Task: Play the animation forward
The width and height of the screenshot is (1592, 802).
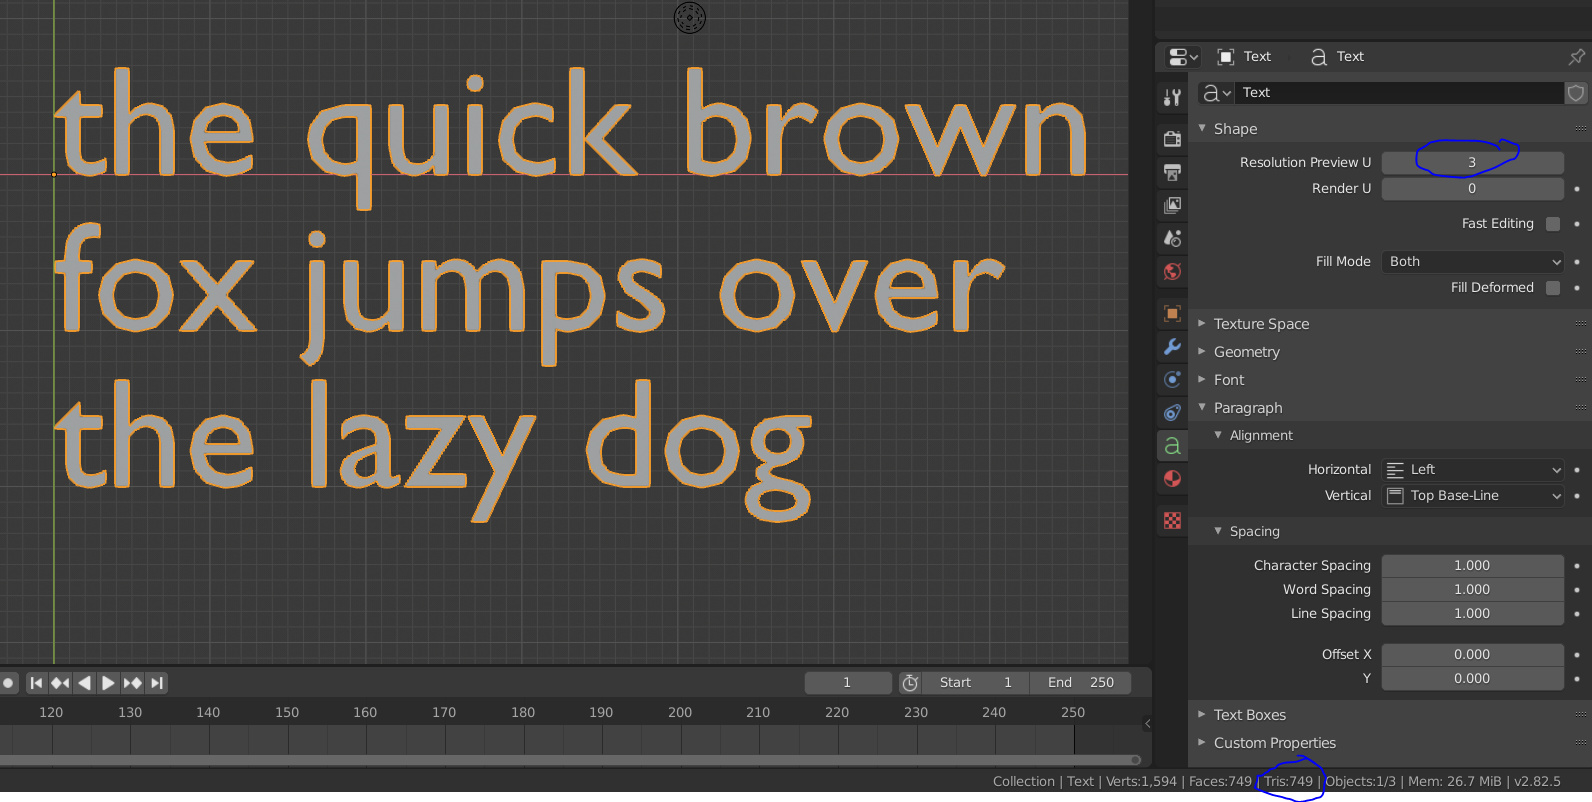Action: click(x=108, y=683)
